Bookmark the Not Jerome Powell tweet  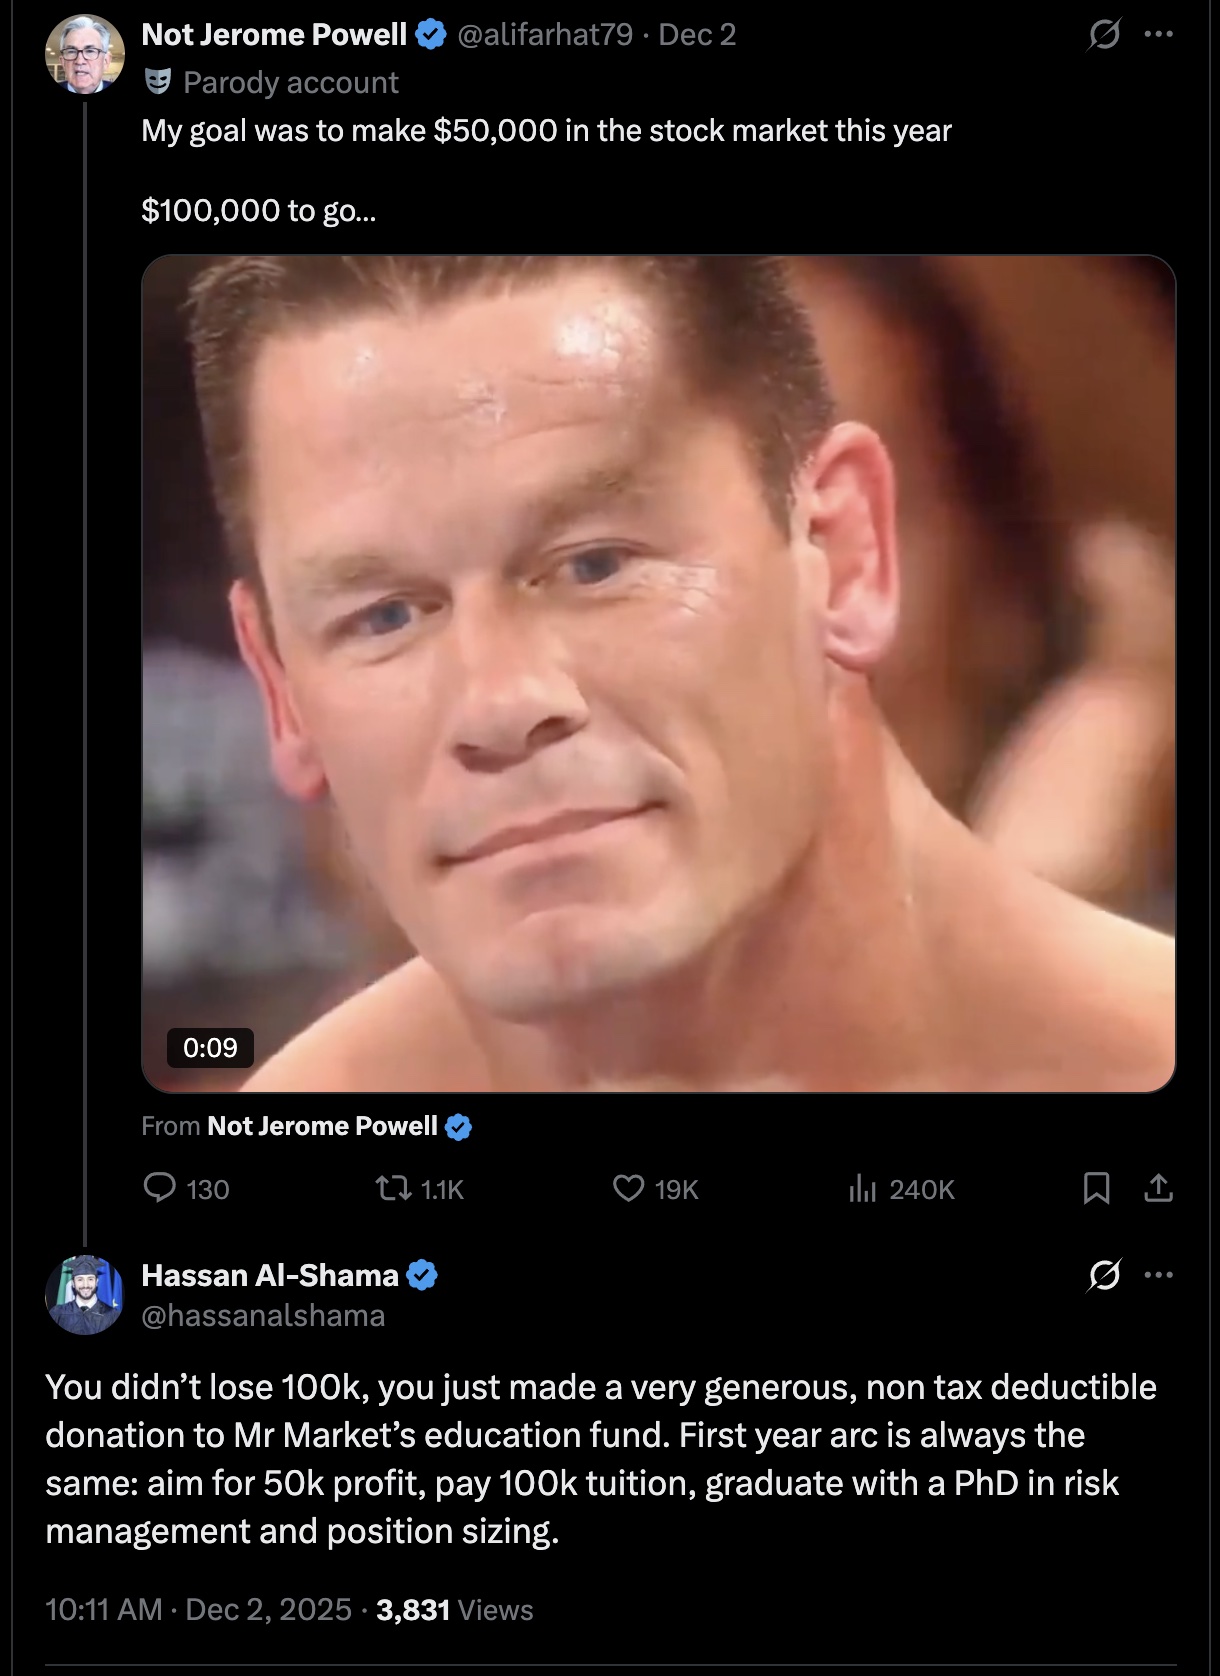(1096, 1188)
